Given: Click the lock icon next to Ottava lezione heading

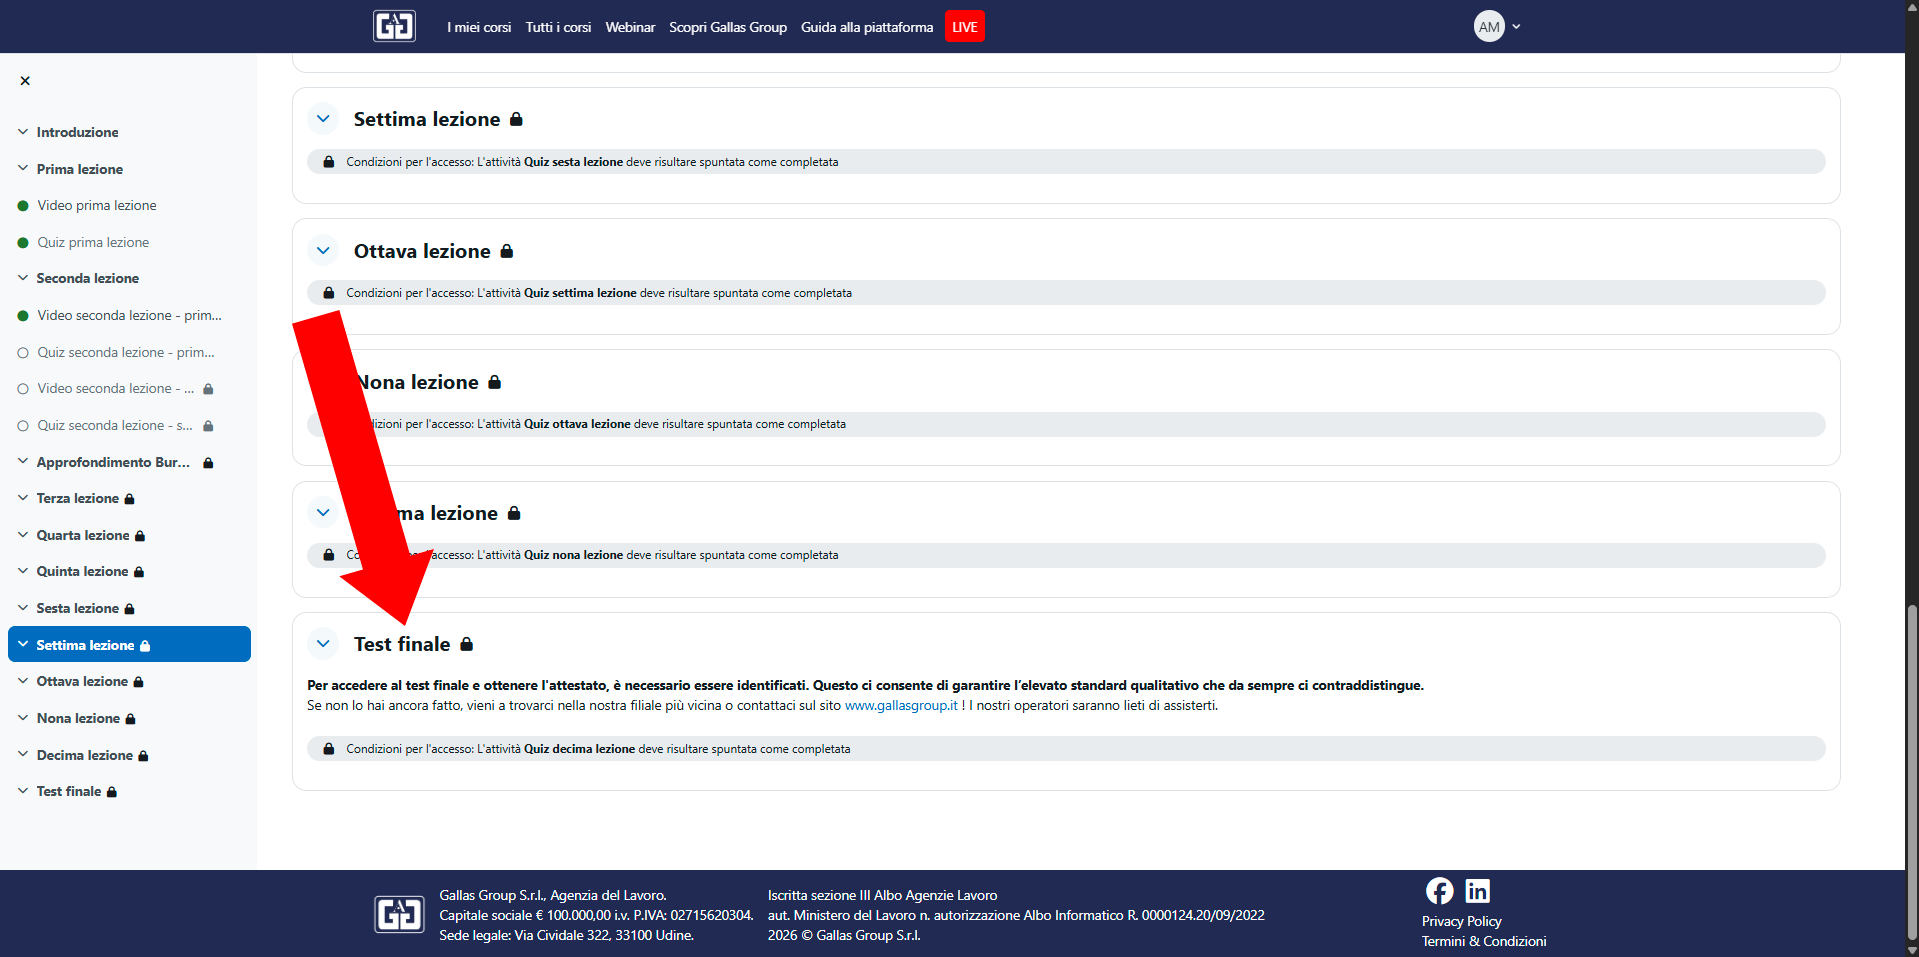Looking at the screenshot, I should pyautogui.click(x=507, y=251).
